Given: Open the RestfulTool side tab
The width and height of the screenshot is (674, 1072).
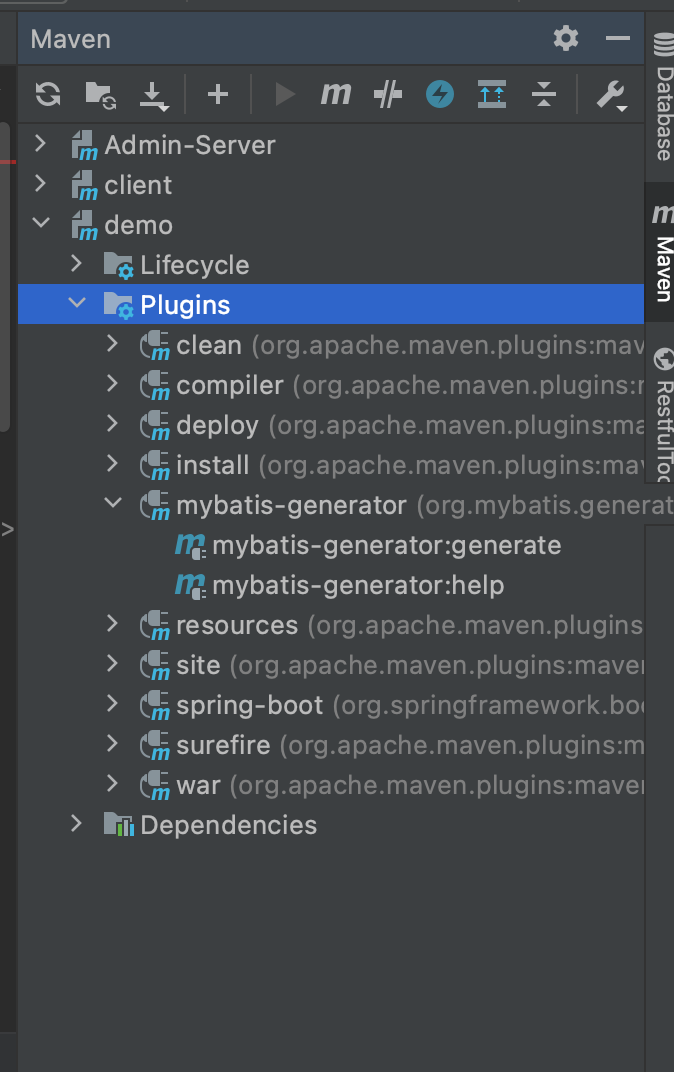Looking at the screenshot, I should [x=663, y=415].
